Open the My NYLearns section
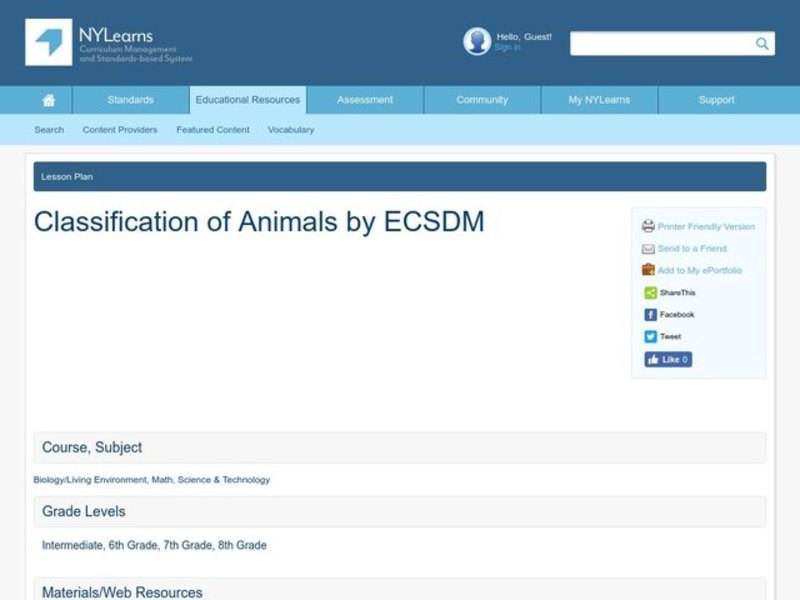Image resolution: width=800 pixels, height=600 pixels. [599, 100]
